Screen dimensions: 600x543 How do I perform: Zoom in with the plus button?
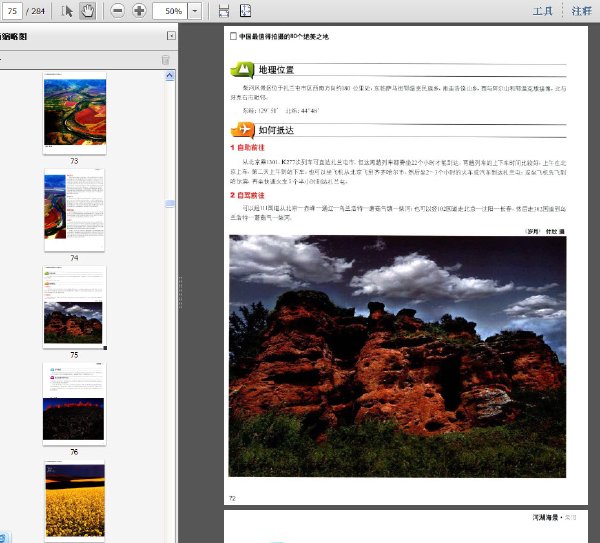(x=139, y=11)
